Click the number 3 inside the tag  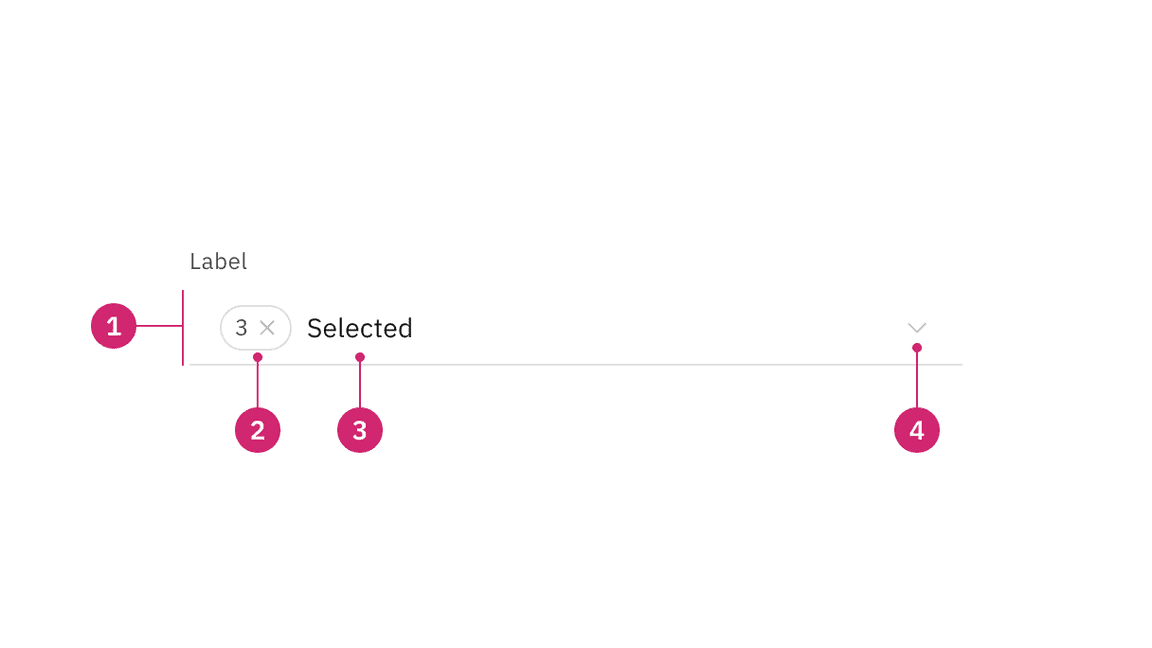coord(241,328)
